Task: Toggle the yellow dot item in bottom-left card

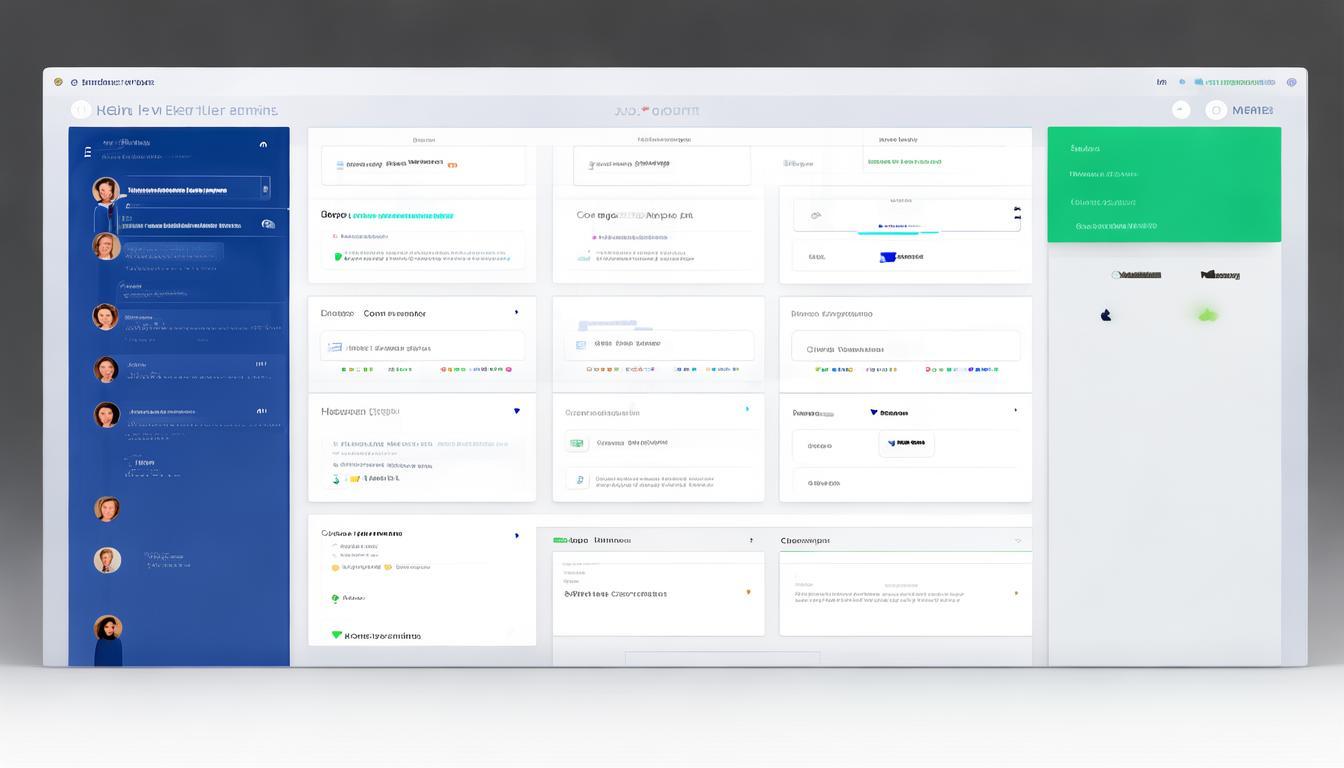Action: [x=335, y=567]
